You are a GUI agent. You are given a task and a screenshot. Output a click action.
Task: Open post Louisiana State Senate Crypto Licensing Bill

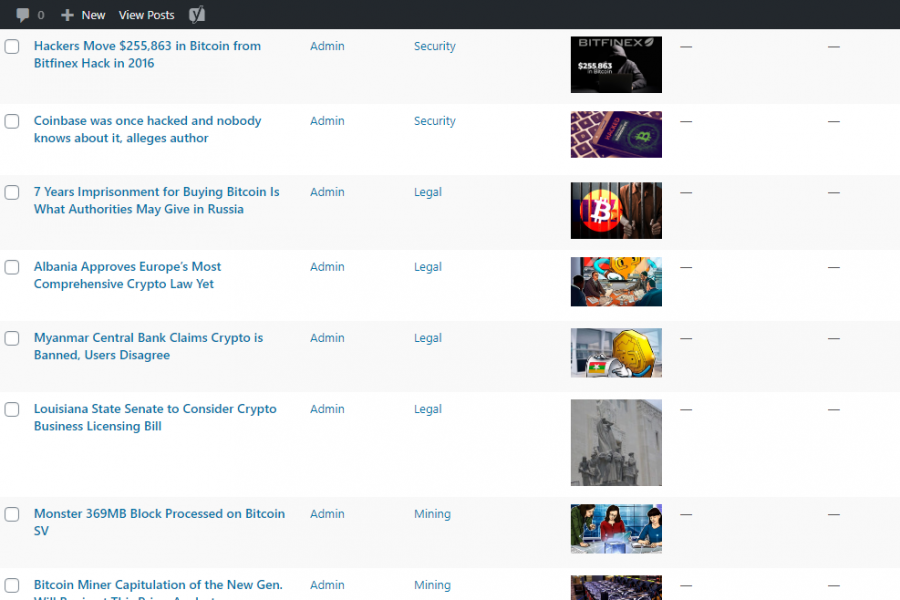tap(155, 417)
